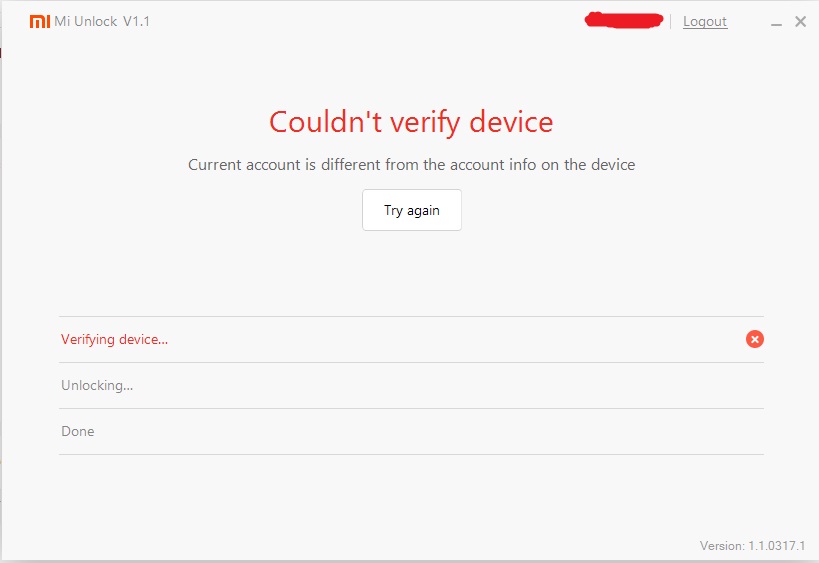Sign out using the Logout link
This screenshot has width=819, height=563.
pos(705,22)
